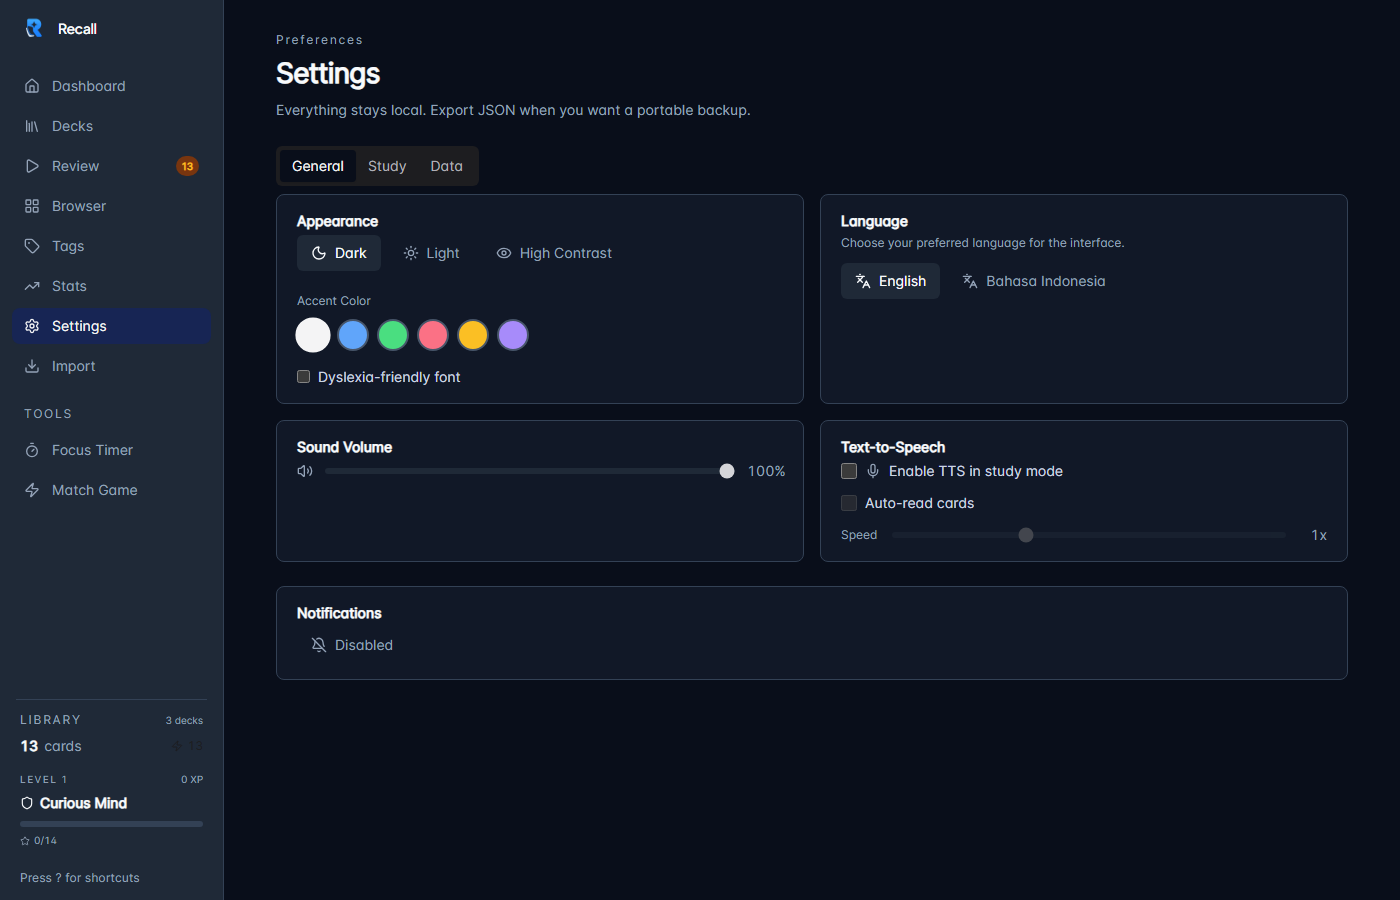Choose the High Contrast theme

[x=554, y=253]
